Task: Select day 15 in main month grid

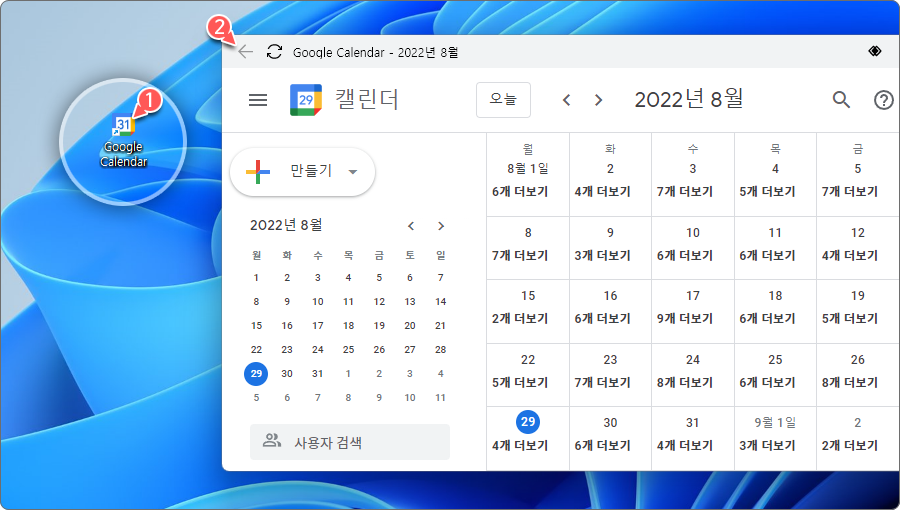Action: [x=528, y=295]
